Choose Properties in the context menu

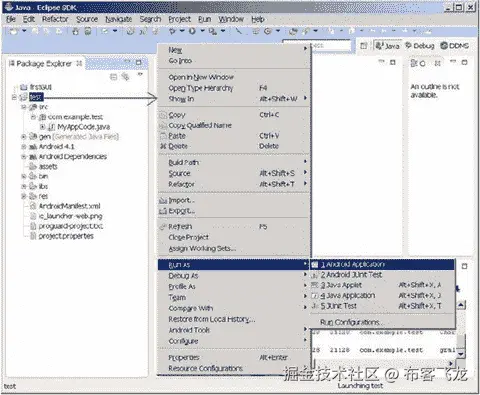point(233,358)
